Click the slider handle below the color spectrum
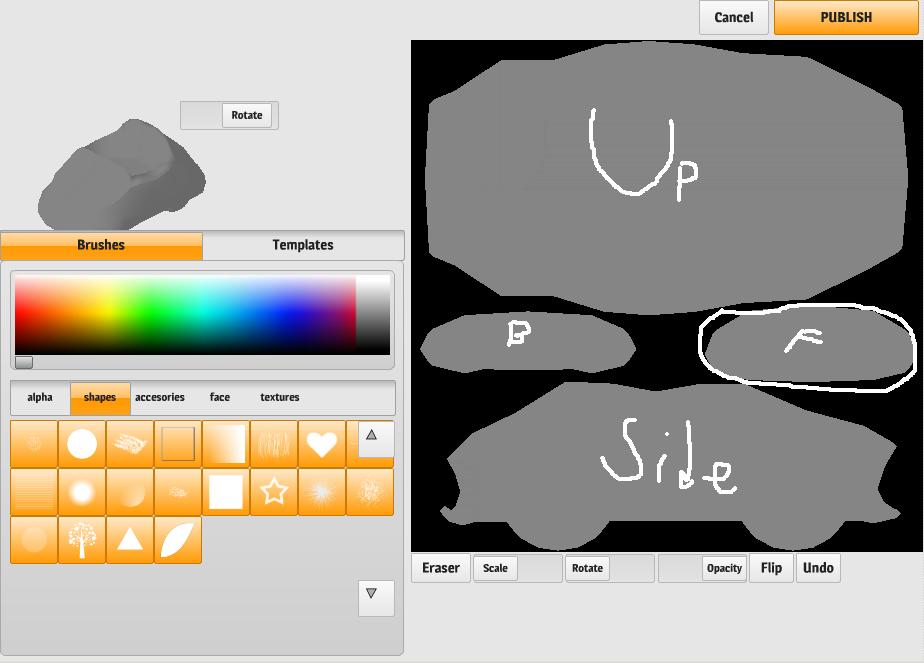Image resolution: width=924 pixels, height=663 pixels. (x=24, y=362)
